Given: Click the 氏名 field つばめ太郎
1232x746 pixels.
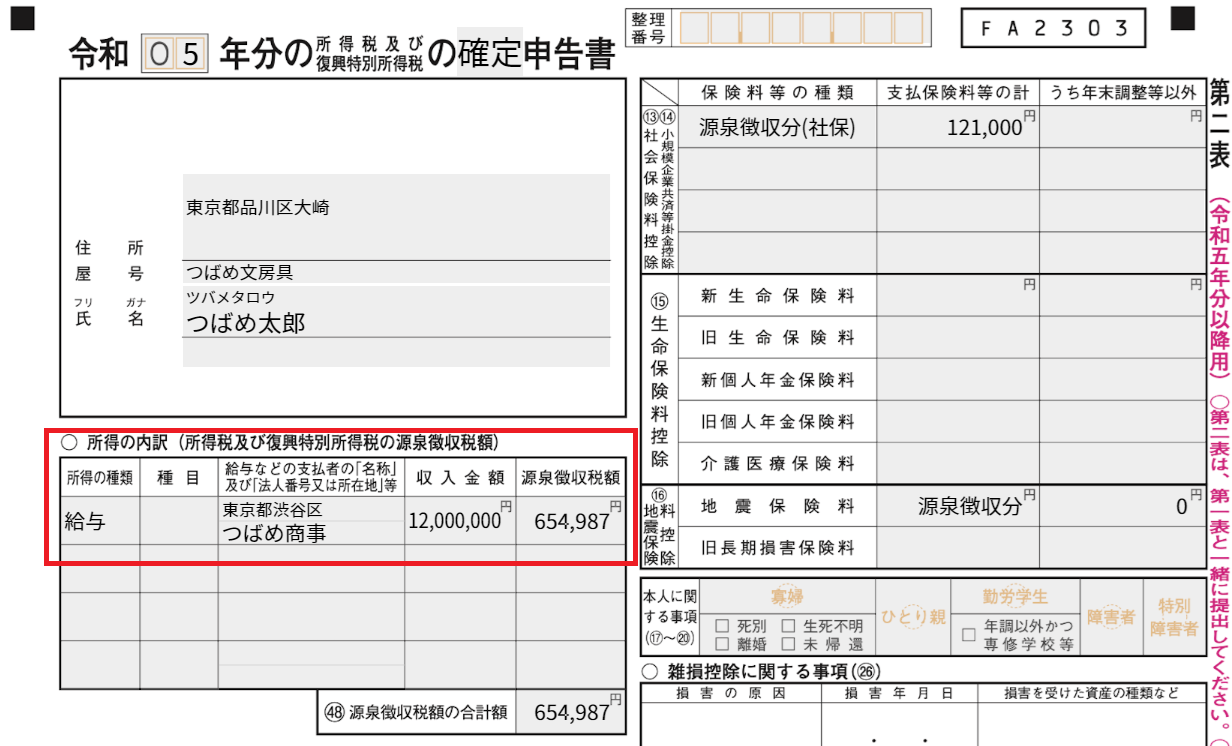Looking at the screenshot, I should 396,323.
